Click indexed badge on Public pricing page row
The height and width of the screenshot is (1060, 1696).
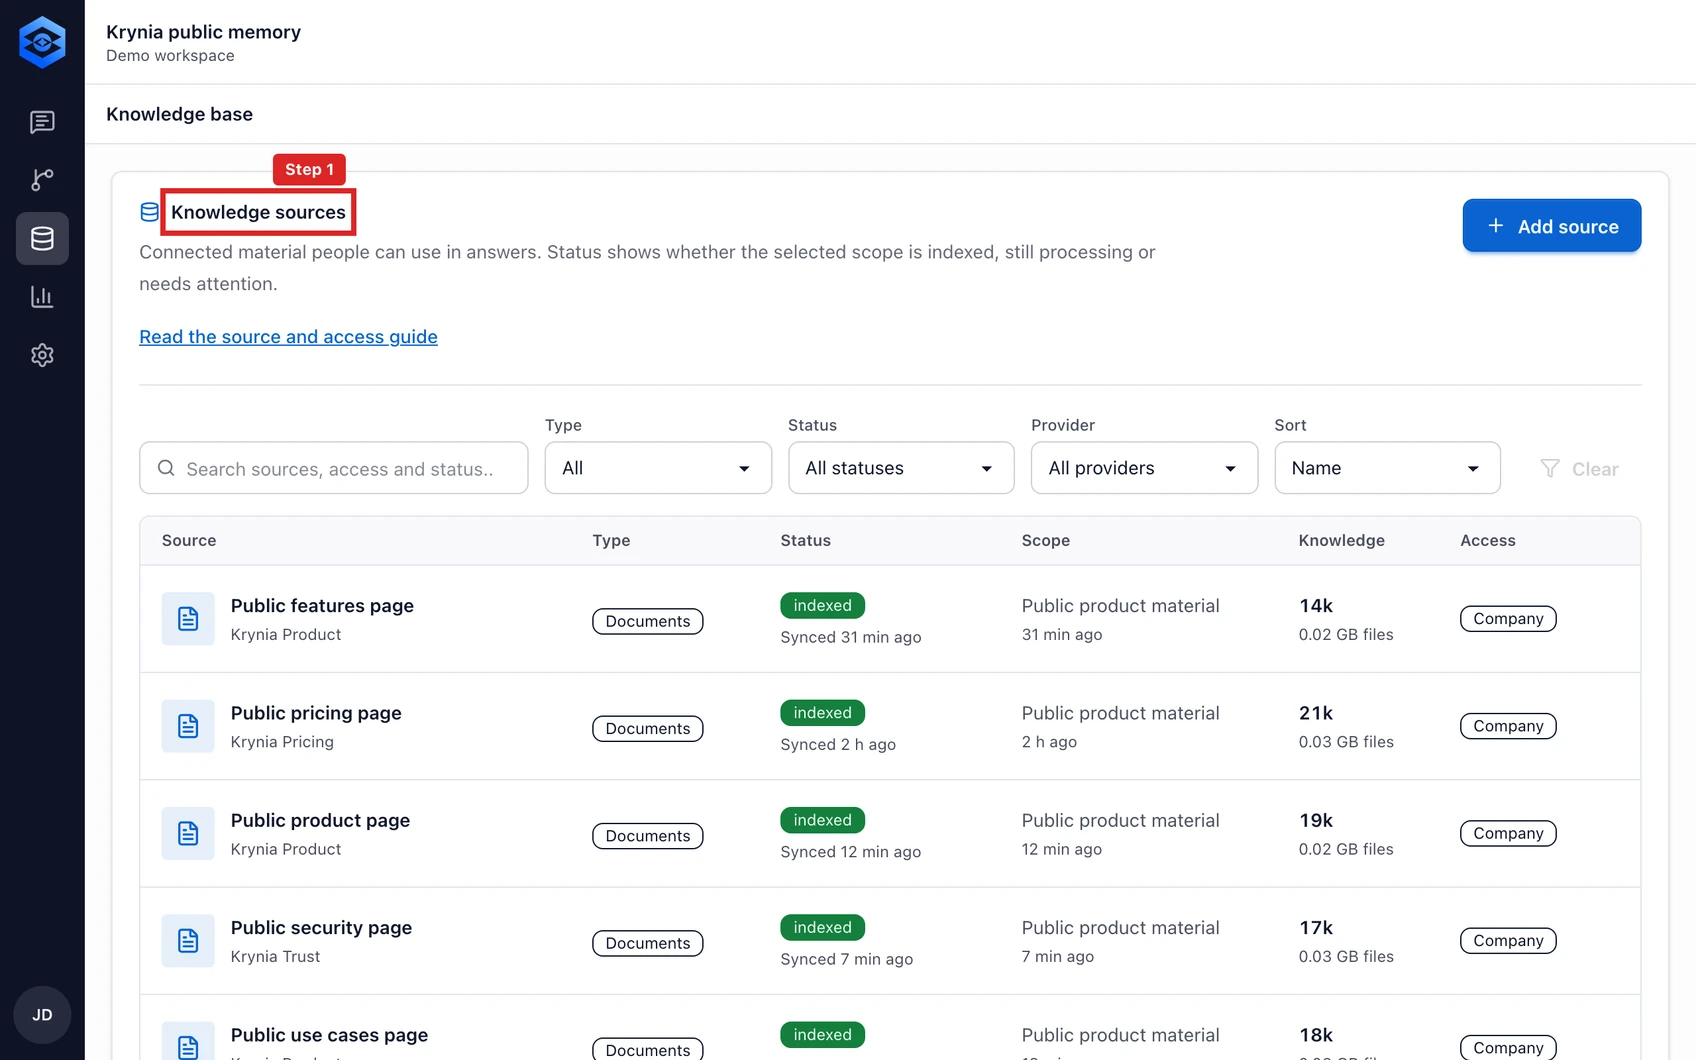click(x=822, y=713)
